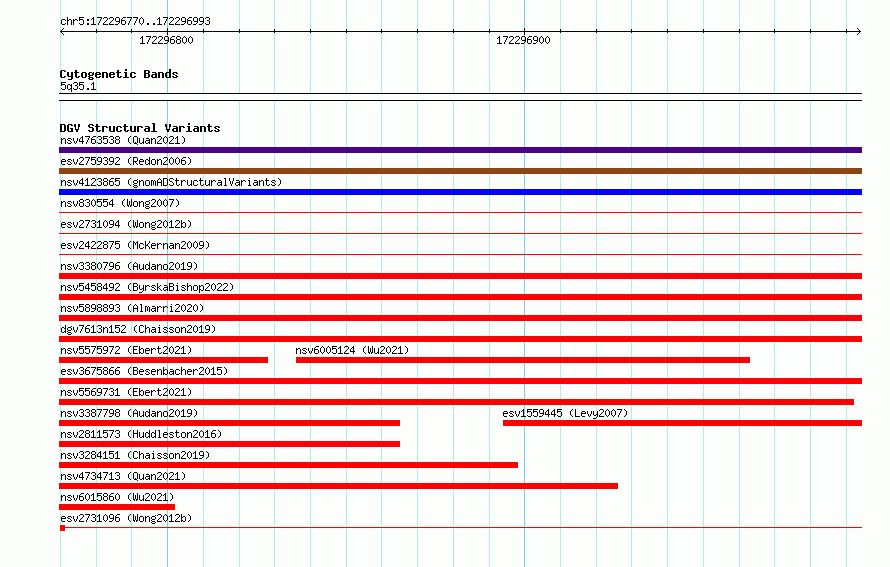Select the red bar under esv3675866 (Besenbacher2015)

point(460,381)
